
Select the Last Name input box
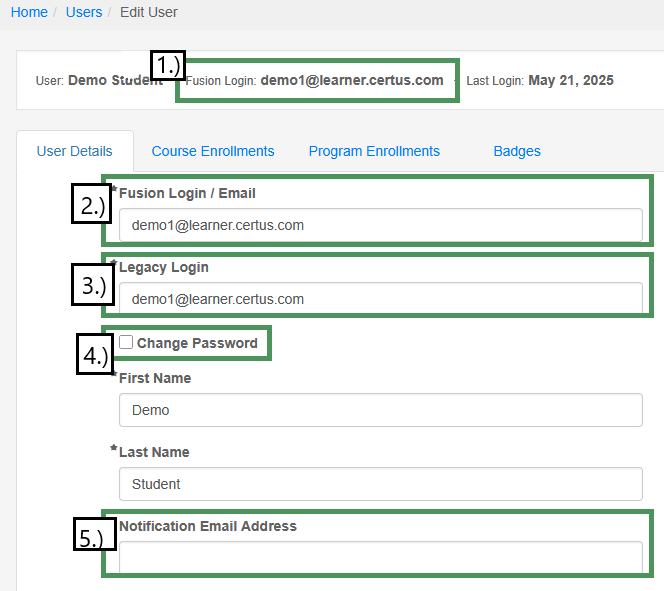(380, 484)
